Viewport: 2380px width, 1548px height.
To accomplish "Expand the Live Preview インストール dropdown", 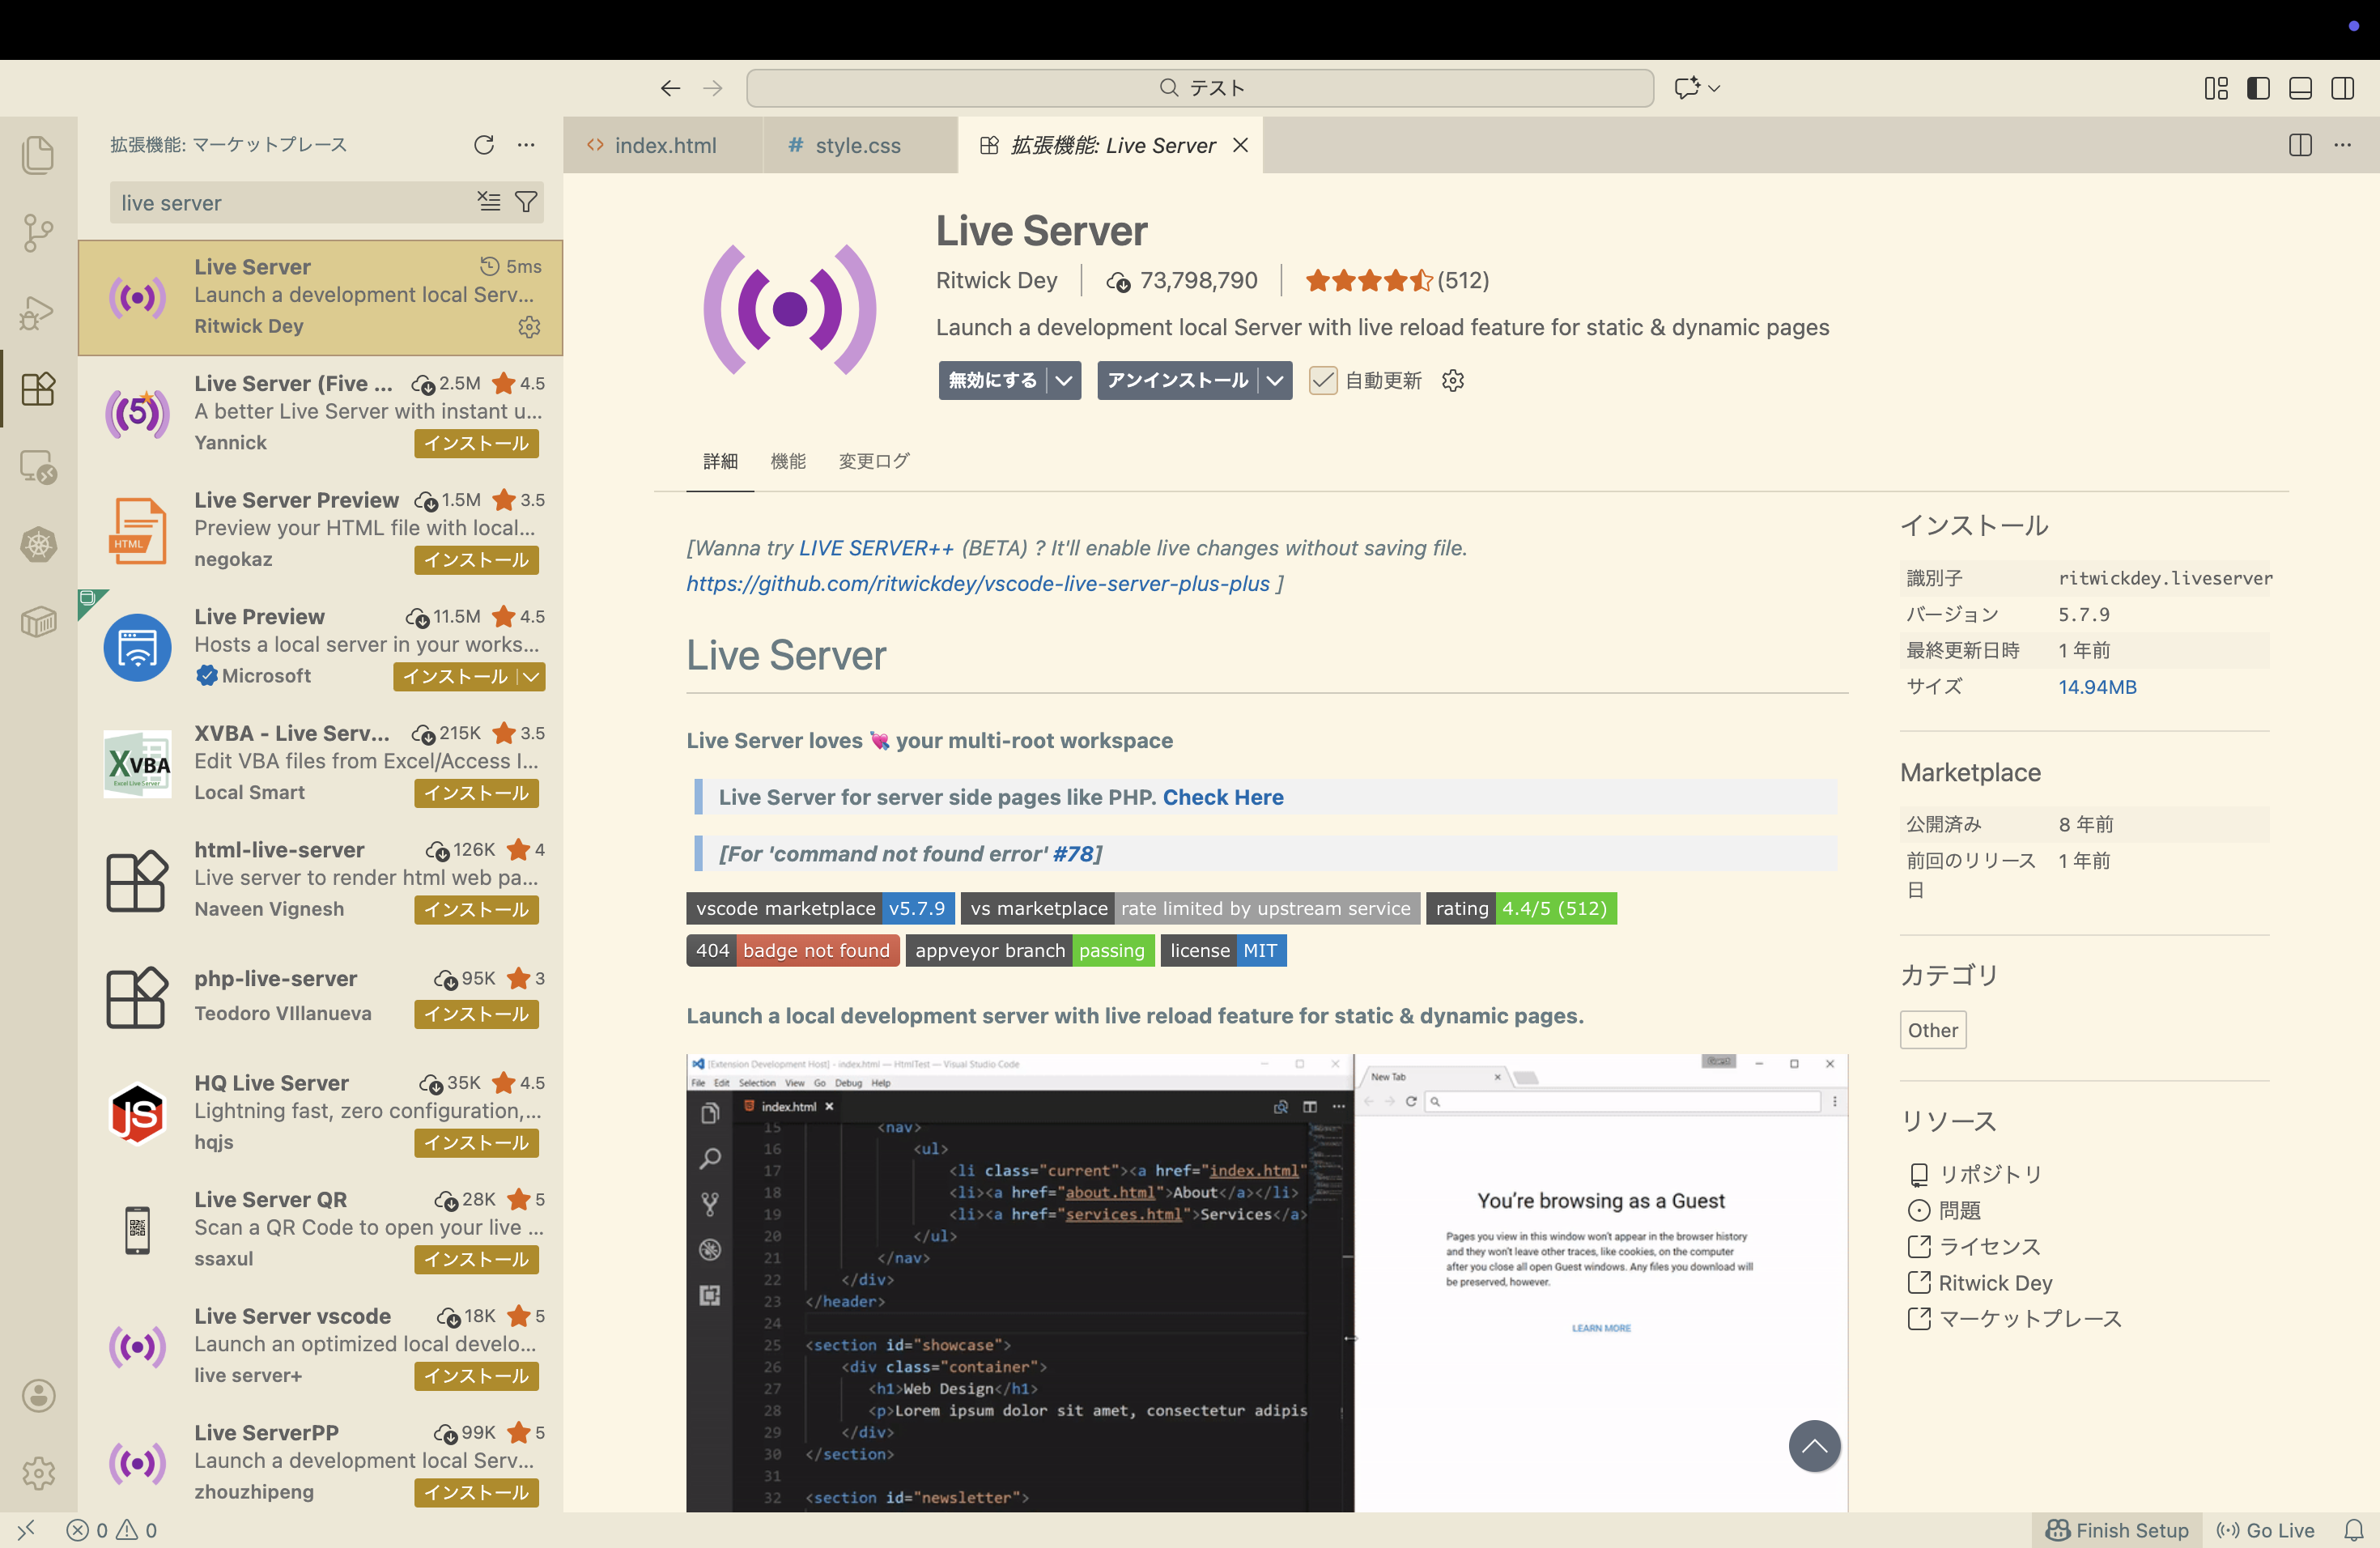I will pos(530,677).
